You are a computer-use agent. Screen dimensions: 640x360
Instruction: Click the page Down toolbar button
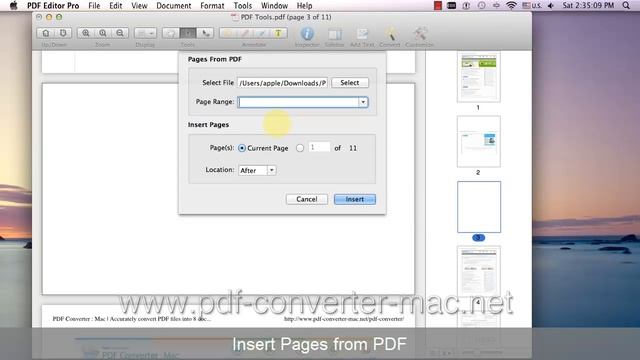coord(63,33)
